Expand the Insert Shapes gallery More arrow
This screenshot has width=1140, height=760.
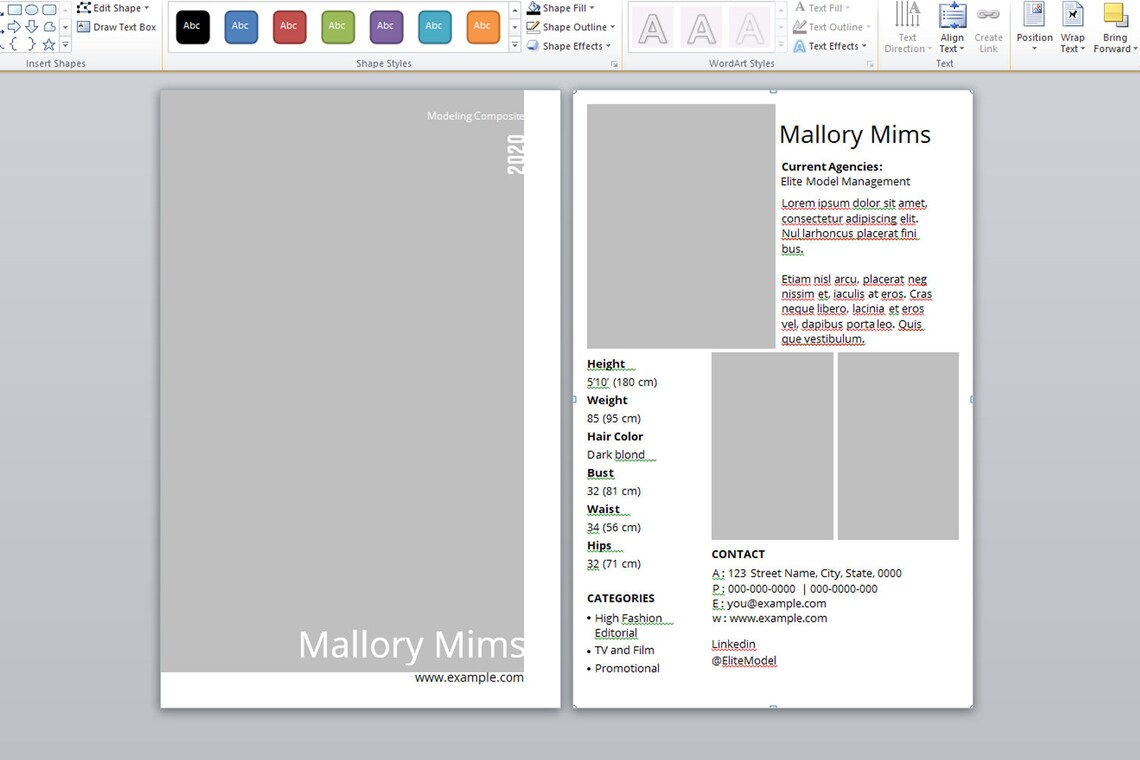65,43
